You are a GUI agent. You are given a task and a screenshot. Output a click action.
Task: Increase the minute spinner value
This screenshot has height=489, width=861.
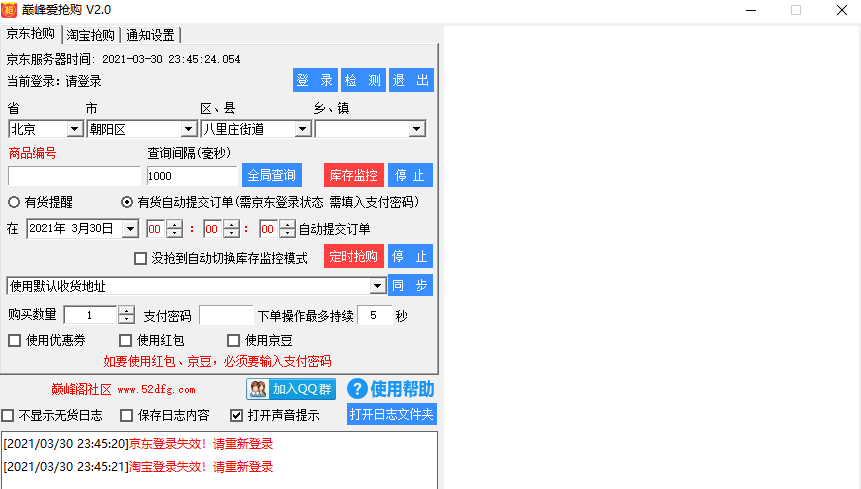coord(231,224)
